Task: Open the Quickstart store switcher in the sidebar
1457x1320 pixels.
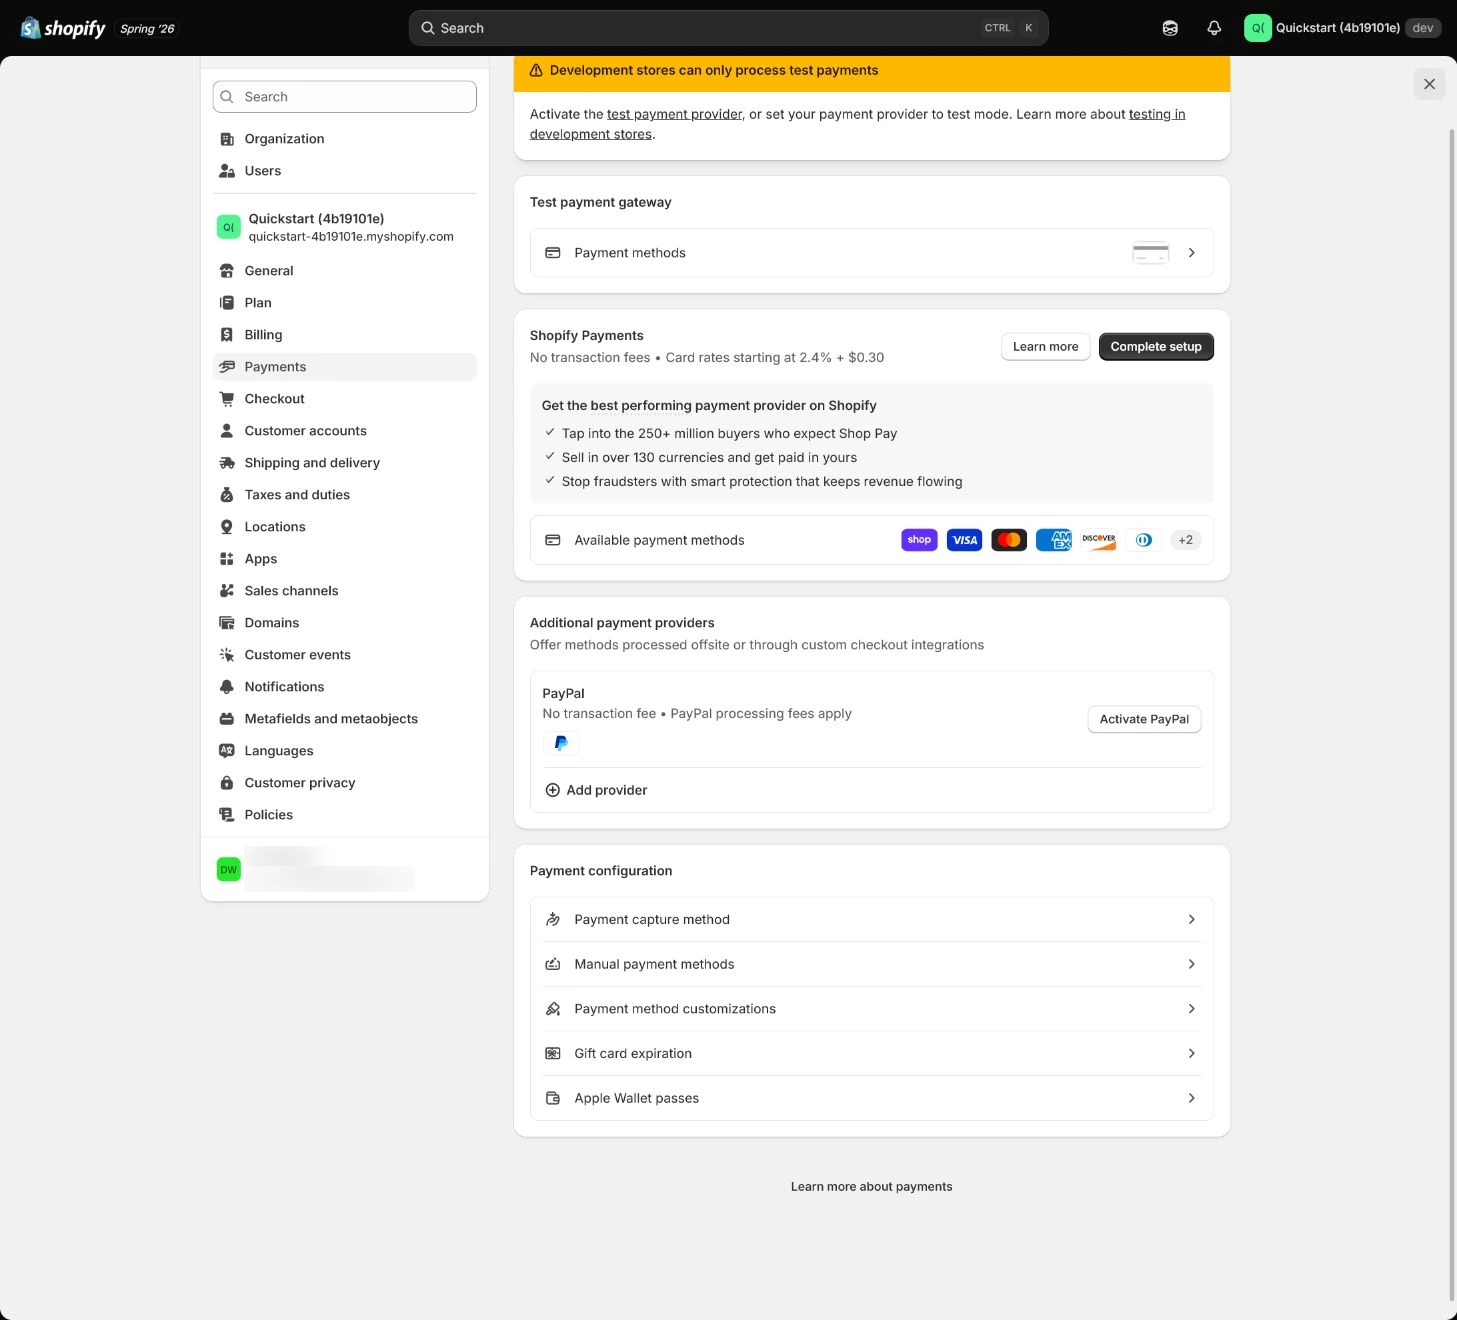Action: coord(345,227)
